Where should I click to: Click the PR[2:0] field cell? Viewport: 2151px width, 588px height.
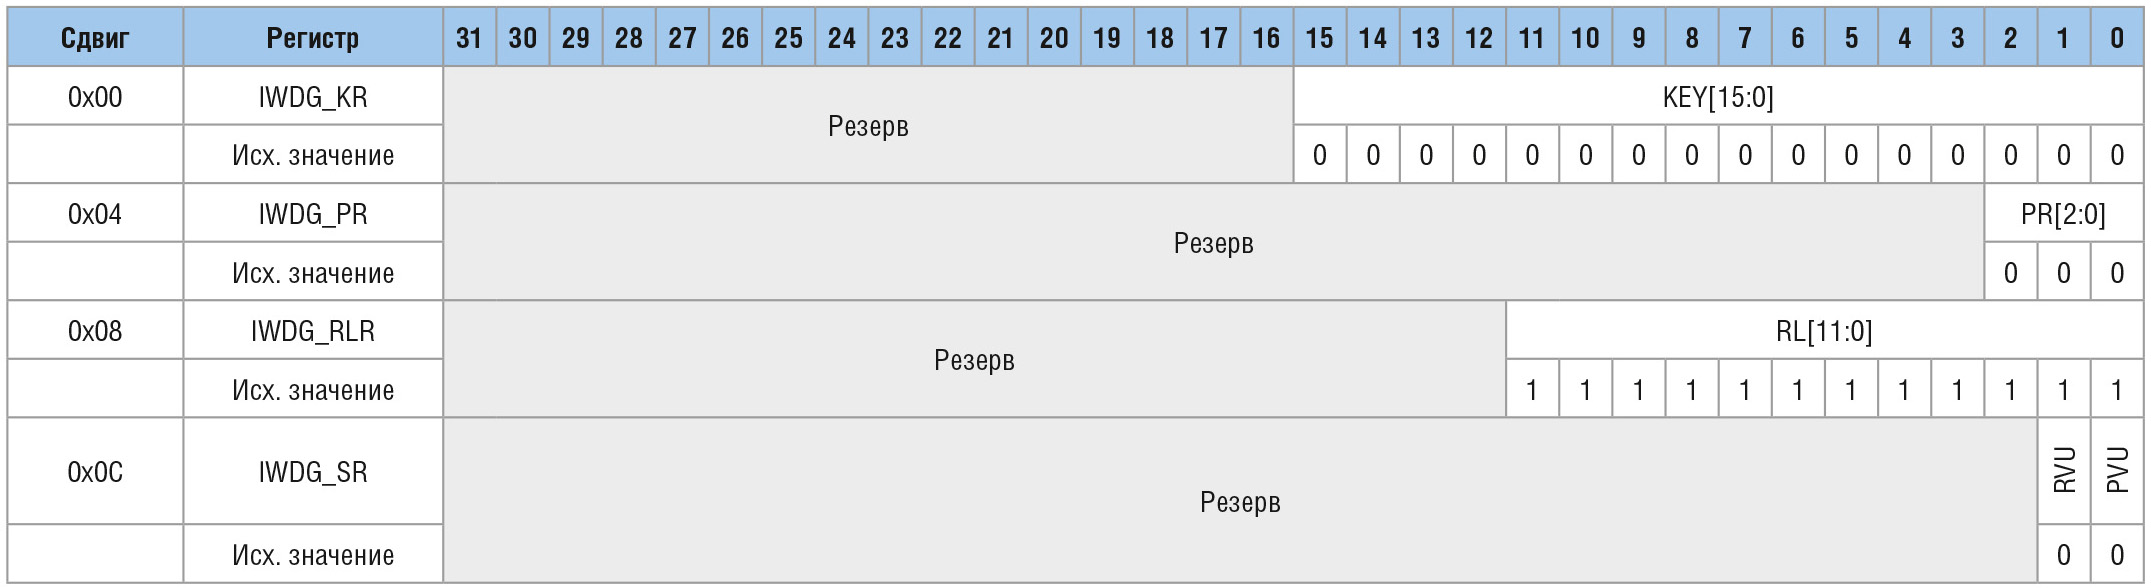tap(2063, 214)
